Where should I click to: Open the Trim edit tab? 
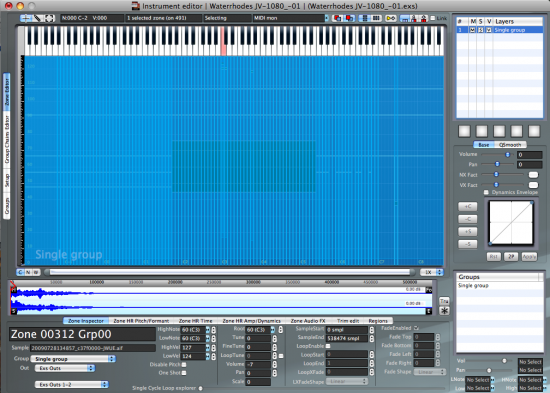click(348, 321)
